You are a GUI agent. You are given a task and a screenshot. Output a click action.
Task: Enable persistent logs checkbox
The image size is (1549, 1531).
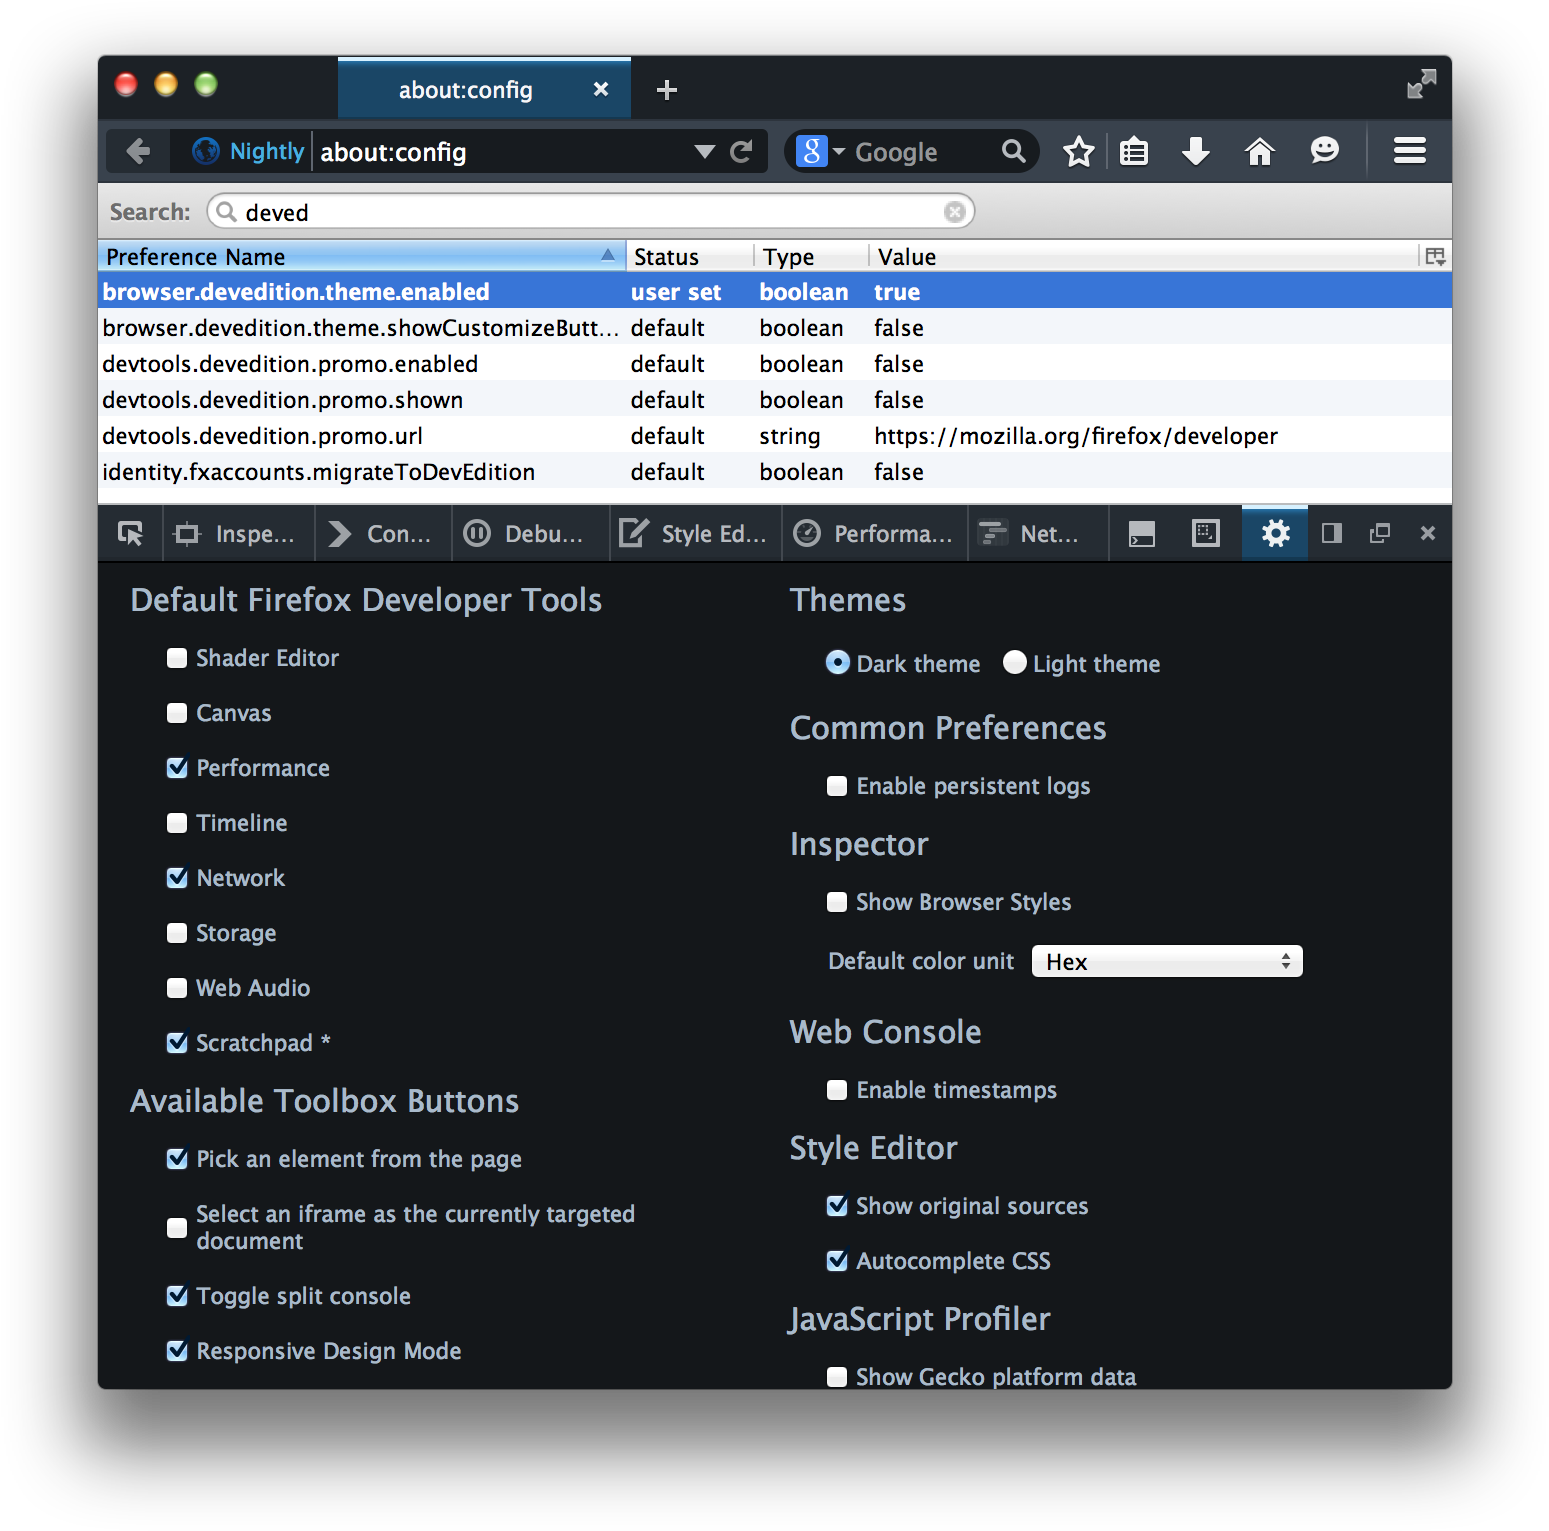837,785
